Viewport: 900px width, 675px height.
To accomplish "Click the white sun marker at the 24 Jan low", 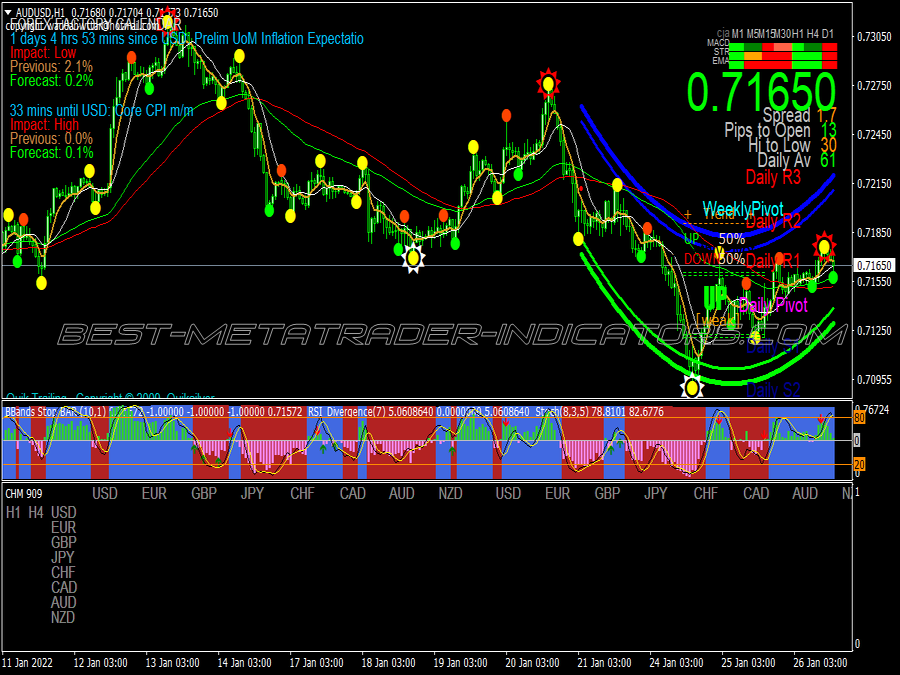I will click(x=692, y=387).
